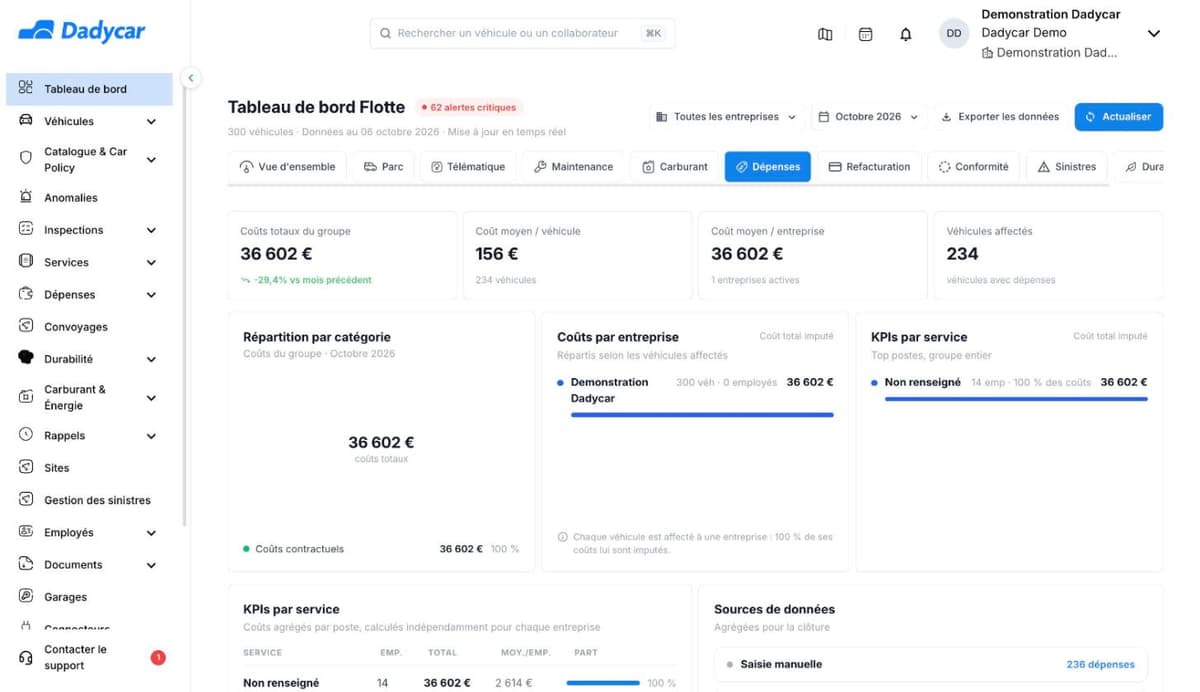Click the Durabilité leaf icon in sidebar
Image resolution: width=1200 pixels, height=692 pixels.
26,358
